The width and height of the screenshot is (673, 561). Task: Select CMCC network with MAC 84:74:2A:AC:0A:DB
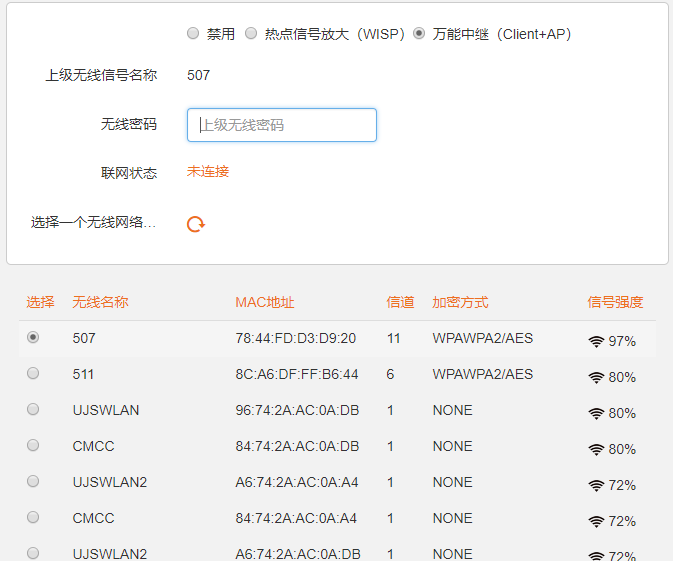pyautogui.click(x=33, y=446)
